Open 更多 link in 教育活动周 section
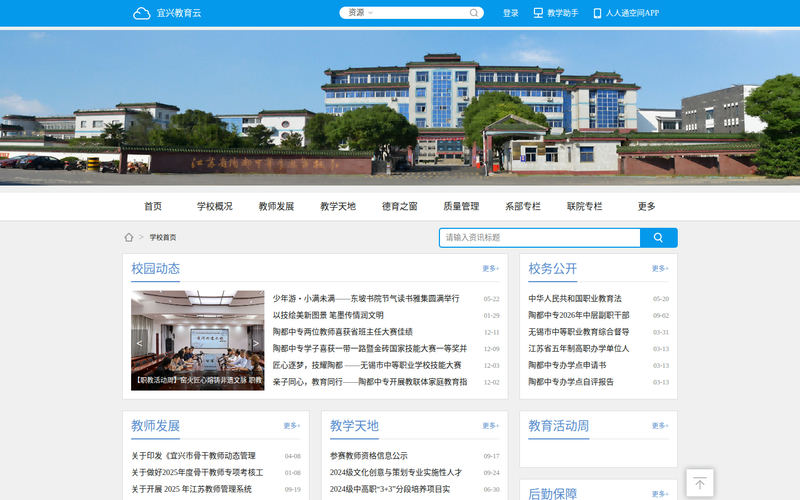Viewport: 800px width, 500px height. tap(660, 426)
